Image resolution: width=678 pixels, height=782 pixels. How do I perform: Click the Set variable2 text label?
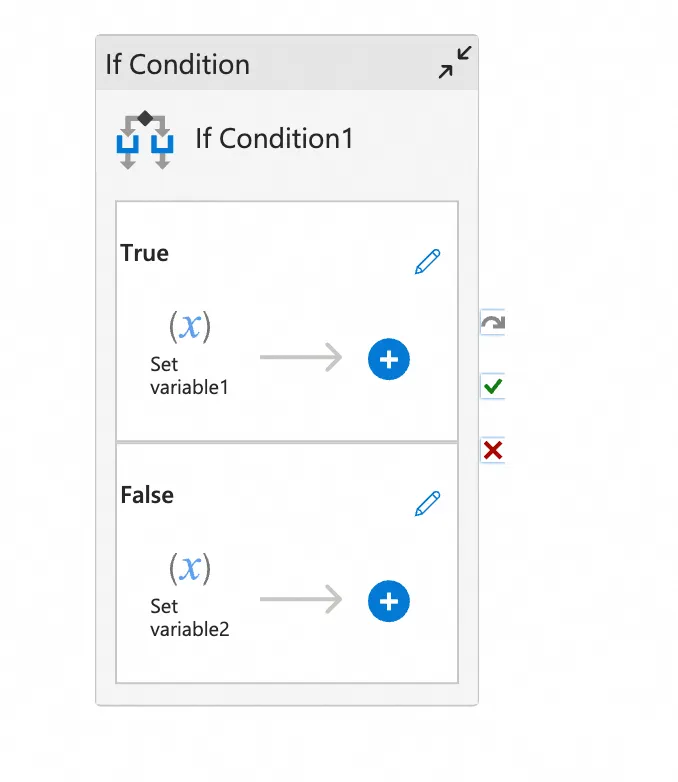coord(189,617)
